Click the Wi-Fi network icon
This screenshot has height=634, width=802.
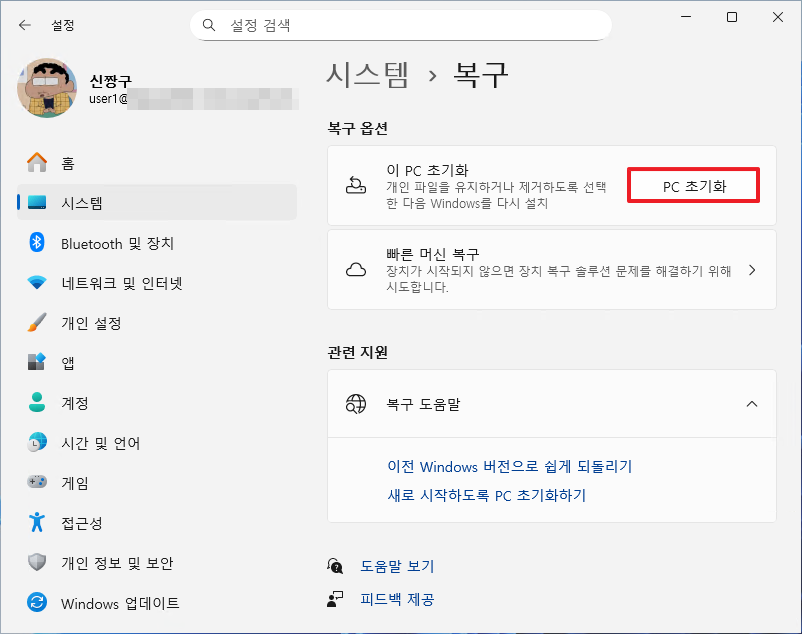click(x=37, y=282)
